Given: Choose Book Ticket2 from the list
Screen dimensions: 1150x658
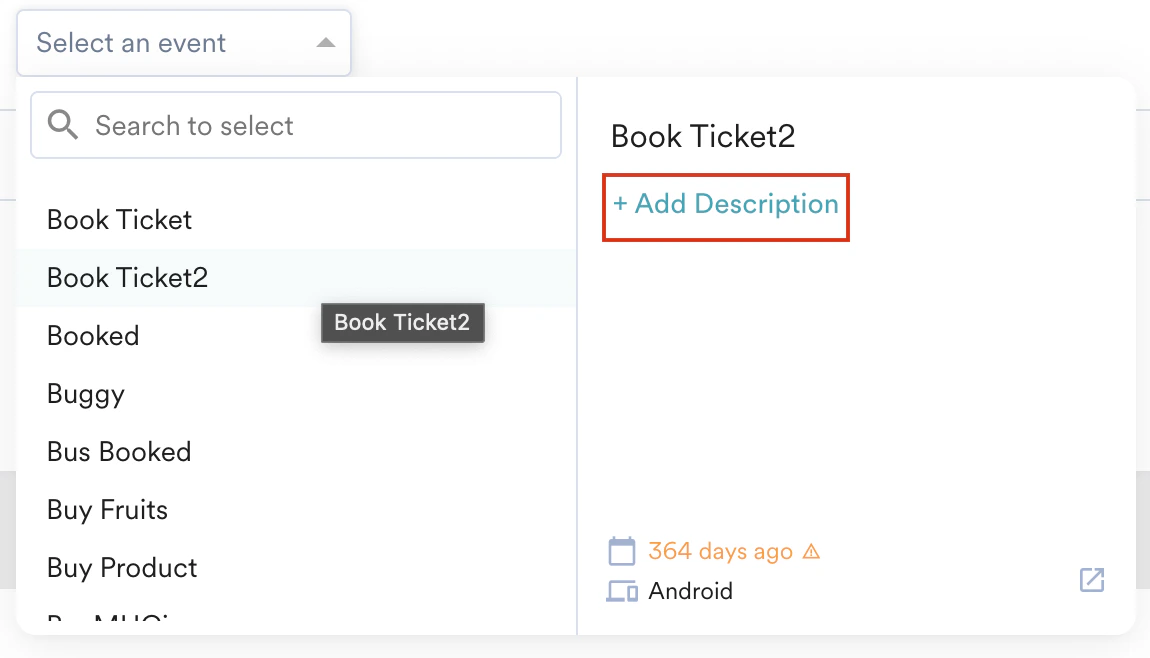Looking at the screenshot, I should pyautogui.click(x=127, y=278).
